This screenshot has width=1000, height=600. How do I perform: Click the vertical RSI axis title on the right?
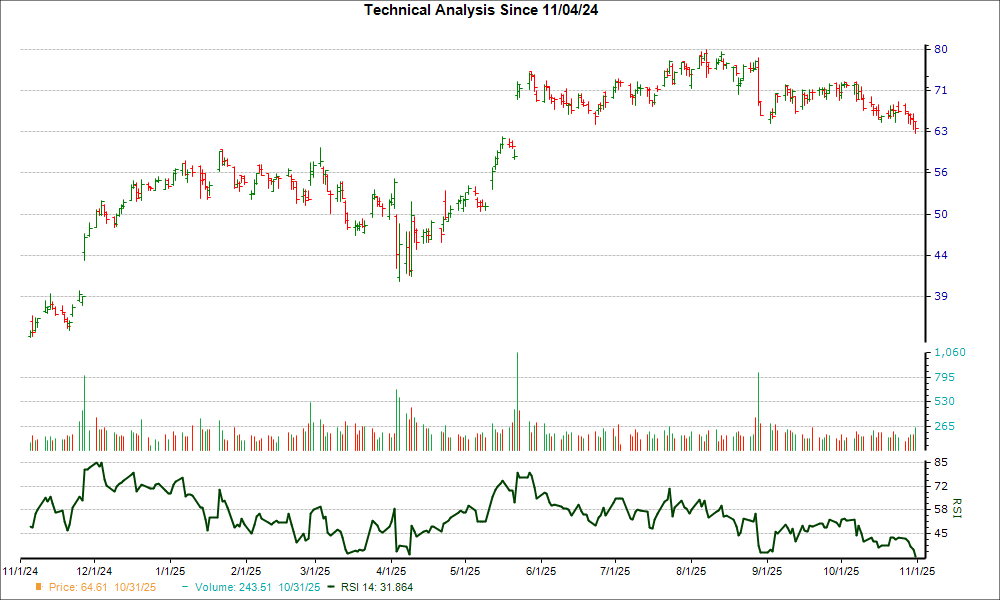pyautogui.click(x=959, y=510)
